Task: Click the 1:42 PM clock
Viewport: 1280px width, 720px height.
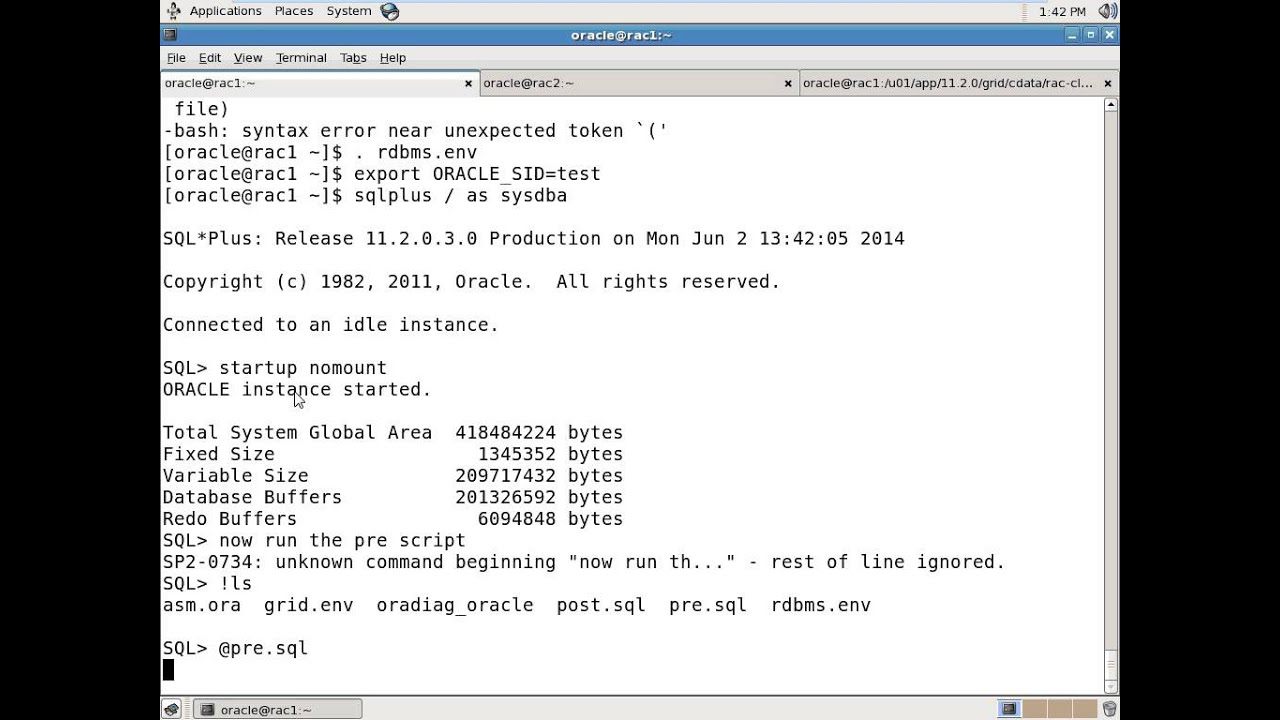Action: tap(1062, 11)
